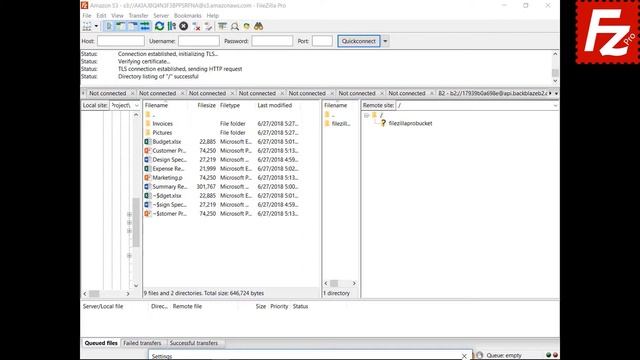Open the View menu

tap(117, 16)
